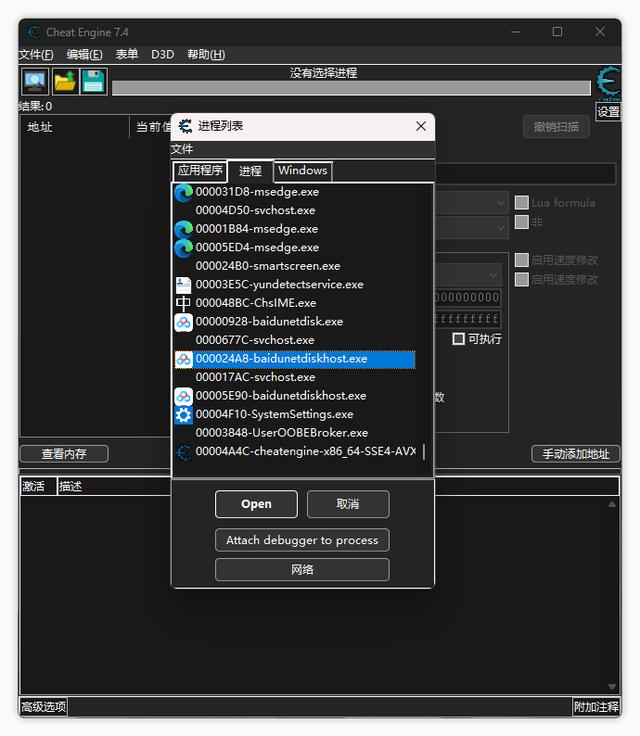The image size is (640, 736).
Task: Click the open folder toolbar icon
Action: [65, 82]
